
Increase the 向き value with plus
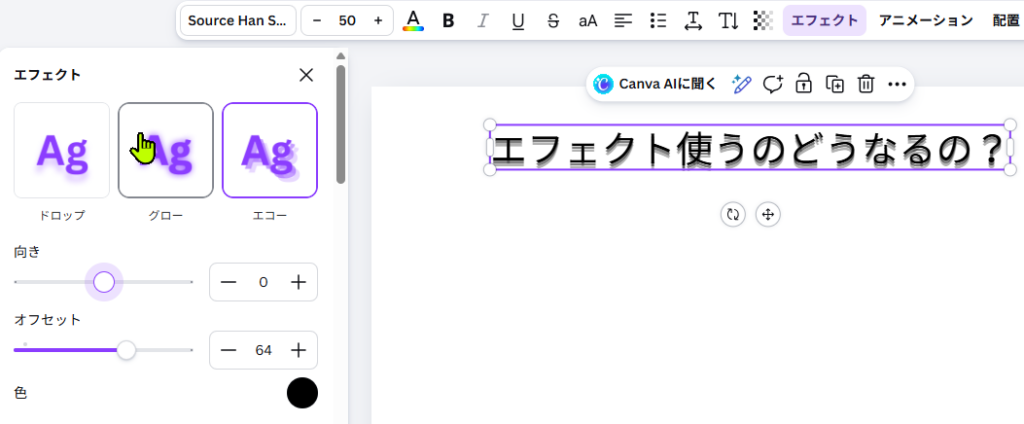[x=298, y=282]
